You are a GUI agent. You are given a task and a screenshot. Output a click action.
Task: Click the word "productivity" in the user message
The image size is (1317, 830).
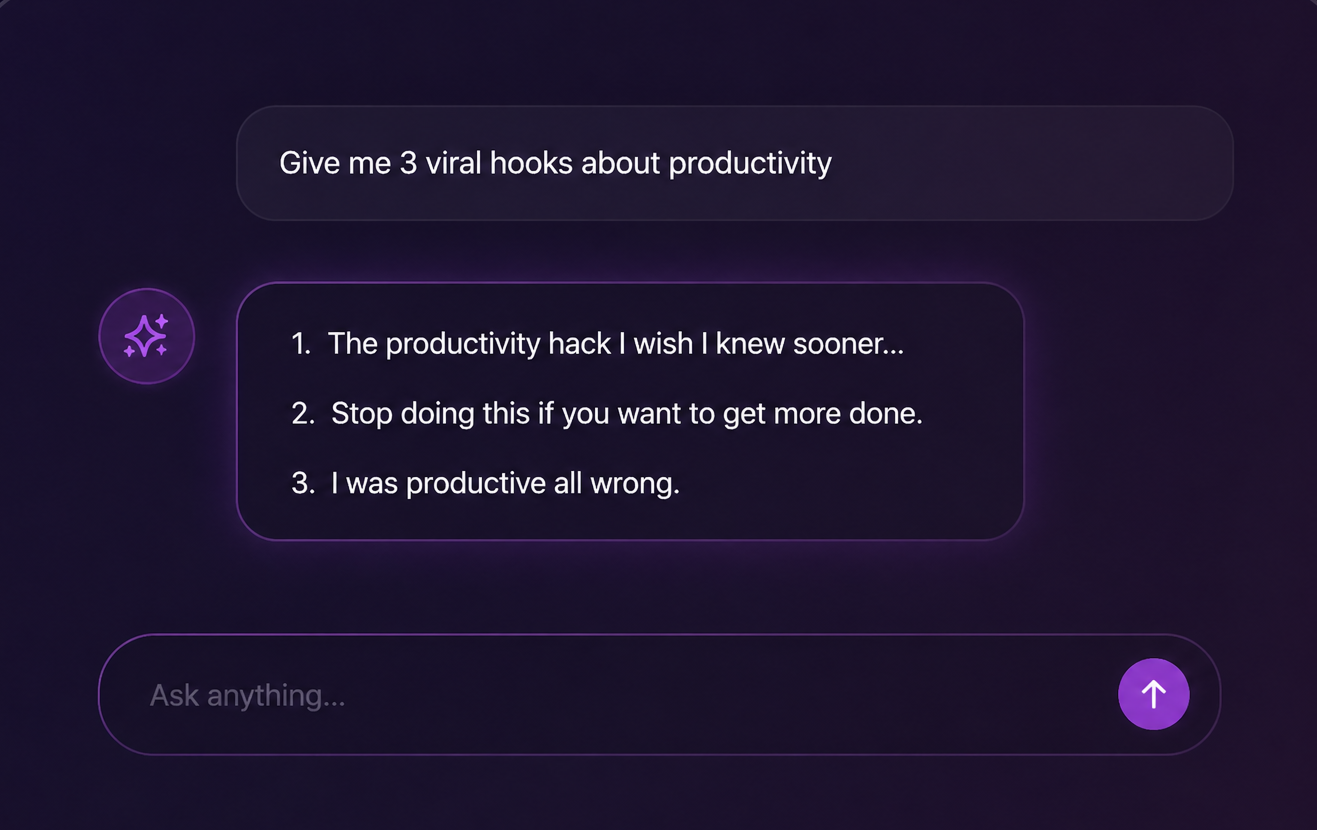coord(750,163)
